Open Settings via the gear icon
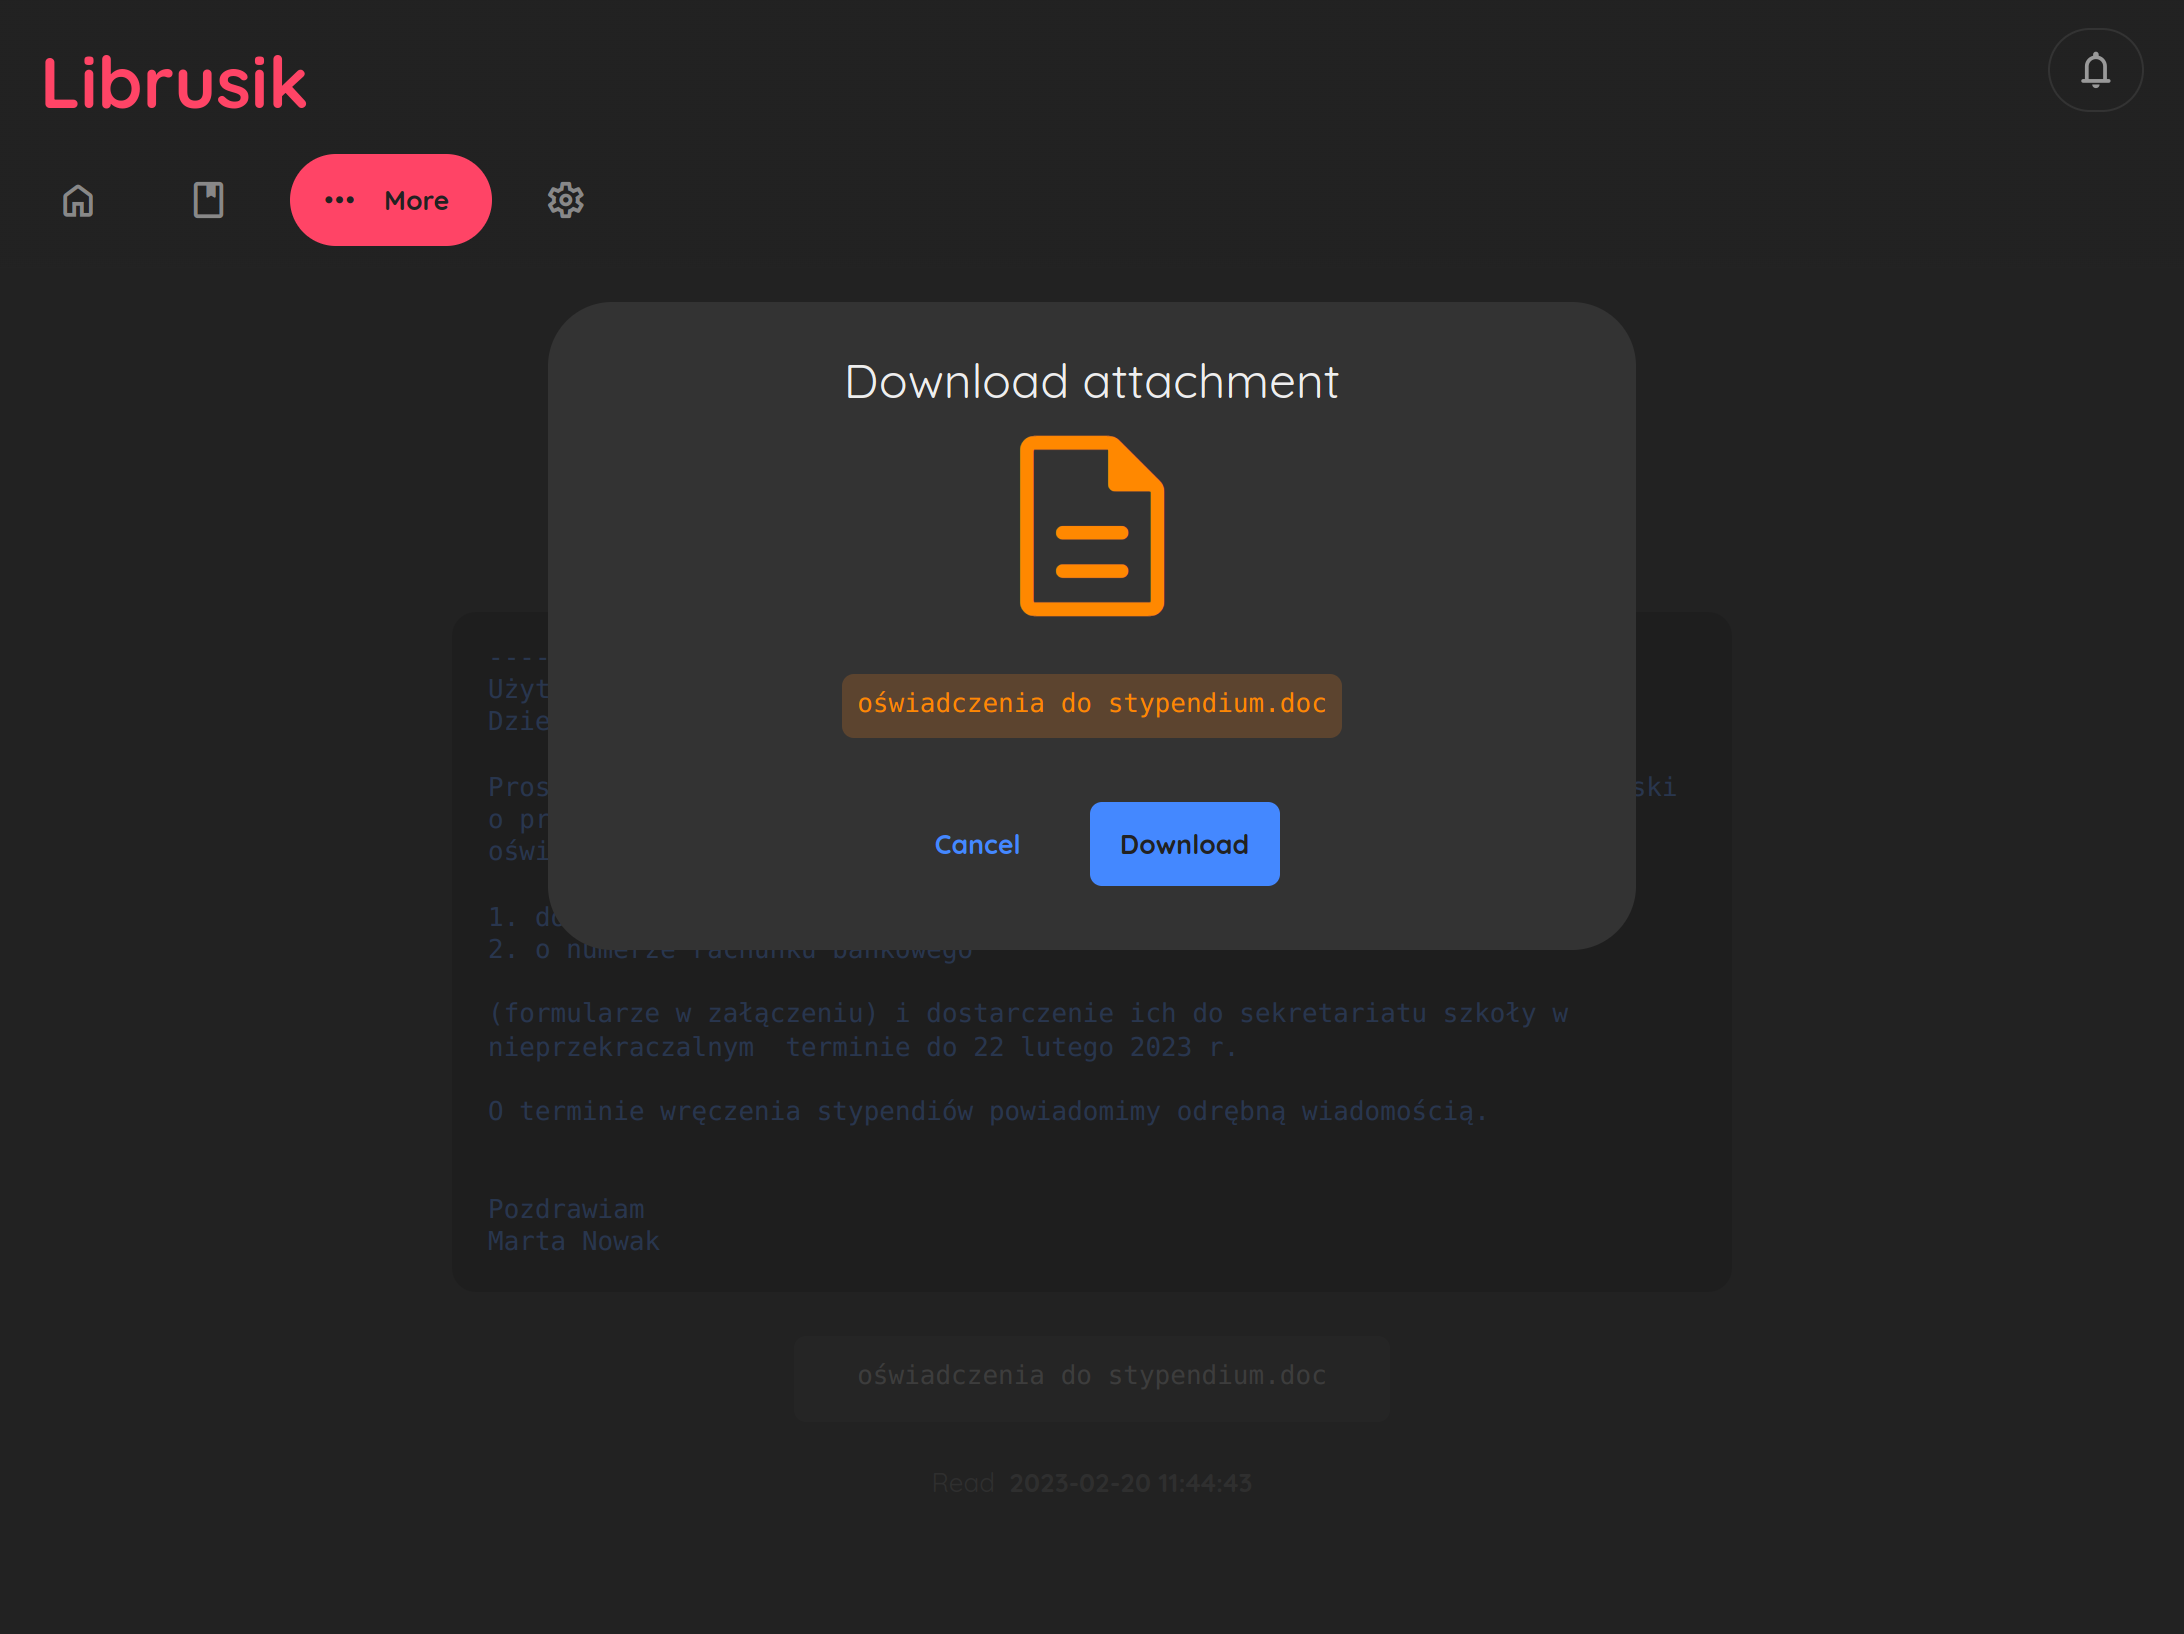Screen dimensions: 2184x1634 coord(565,200)
